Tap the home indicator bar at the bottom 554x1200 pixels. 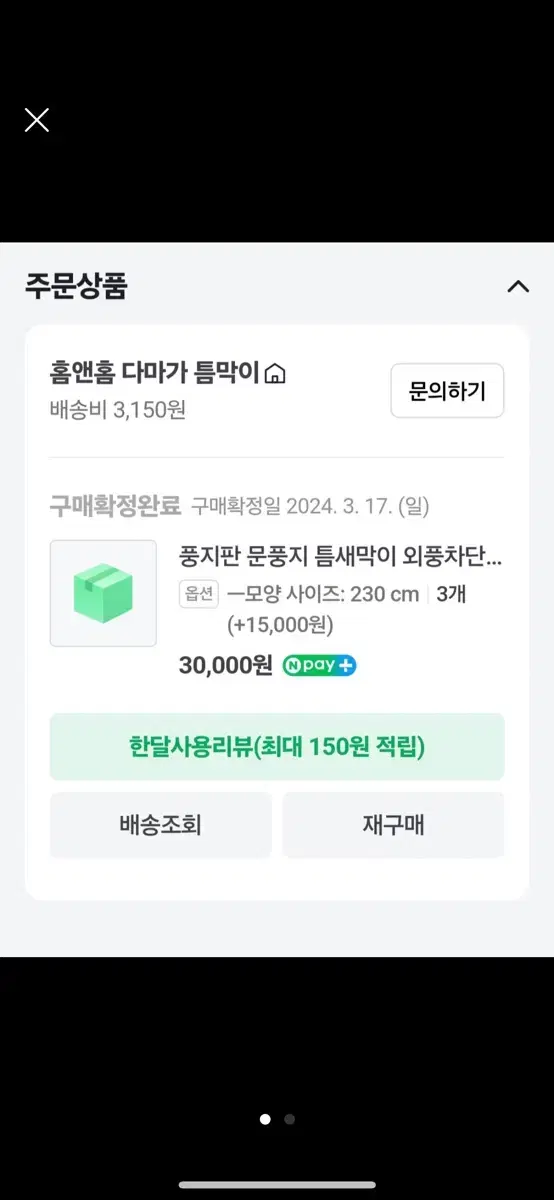click(277, 1185)
